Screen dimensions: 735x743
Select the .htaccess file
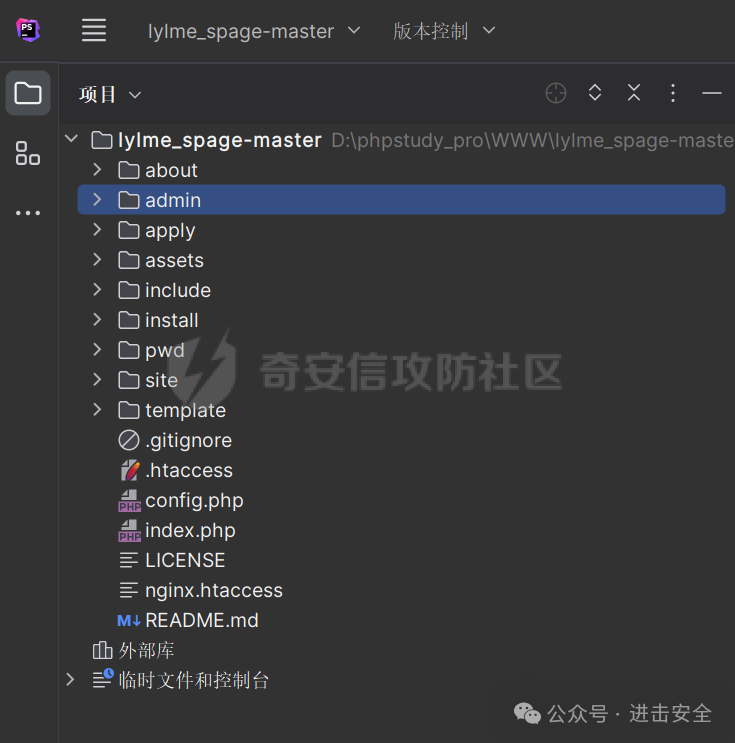pos(189,471)
